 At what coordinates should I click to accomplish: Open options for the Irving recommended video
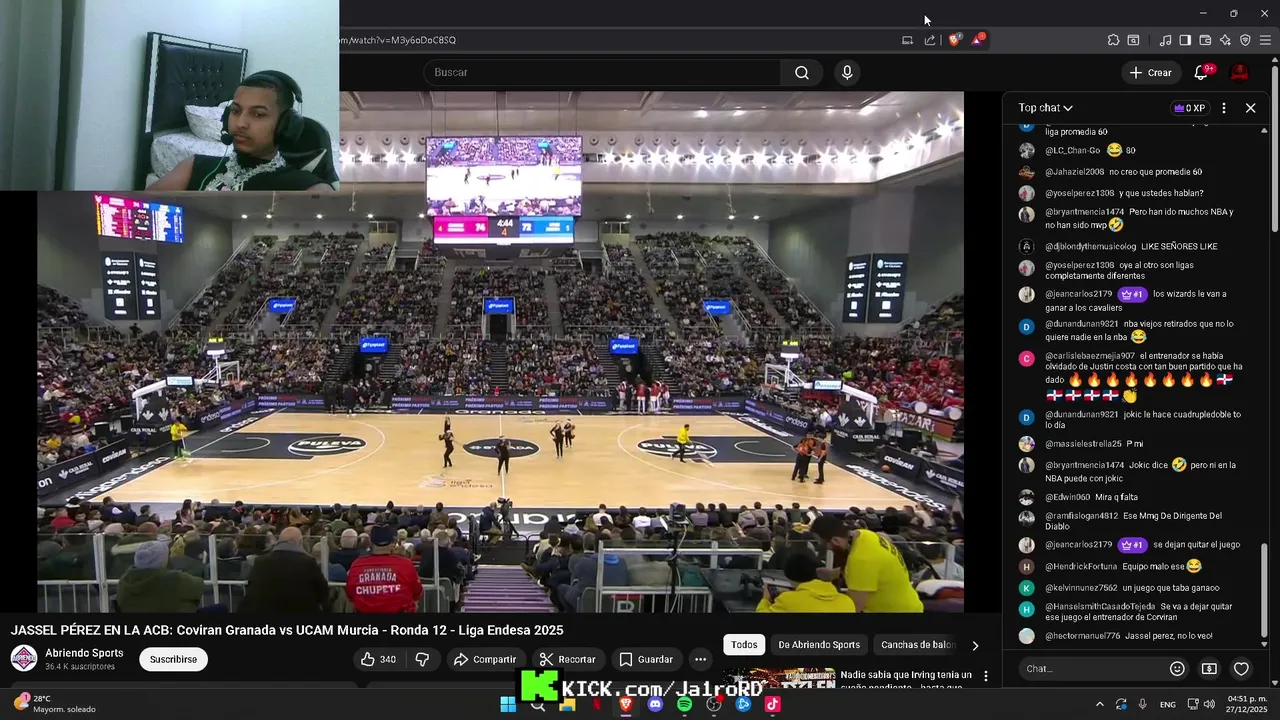point(985,677)
